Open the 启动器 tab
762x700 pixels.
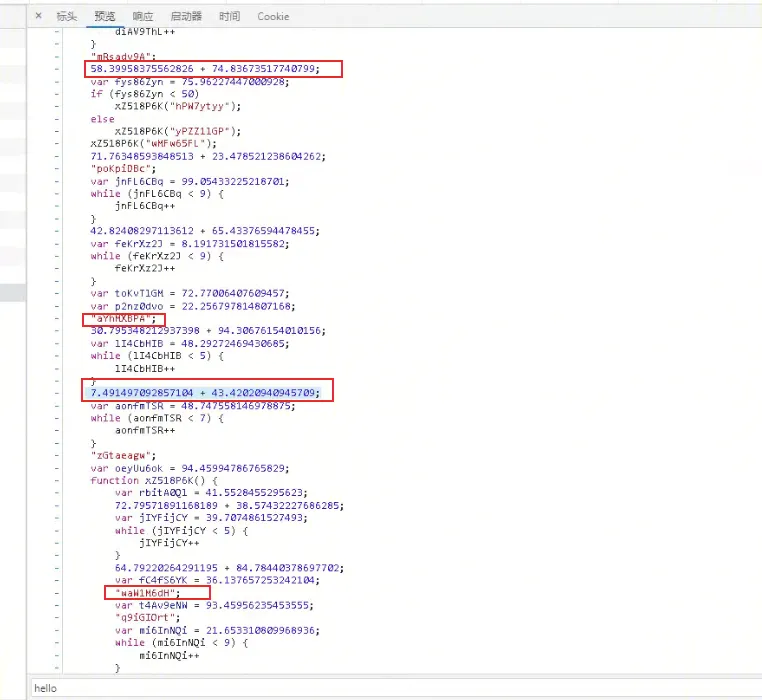(186, 16)
